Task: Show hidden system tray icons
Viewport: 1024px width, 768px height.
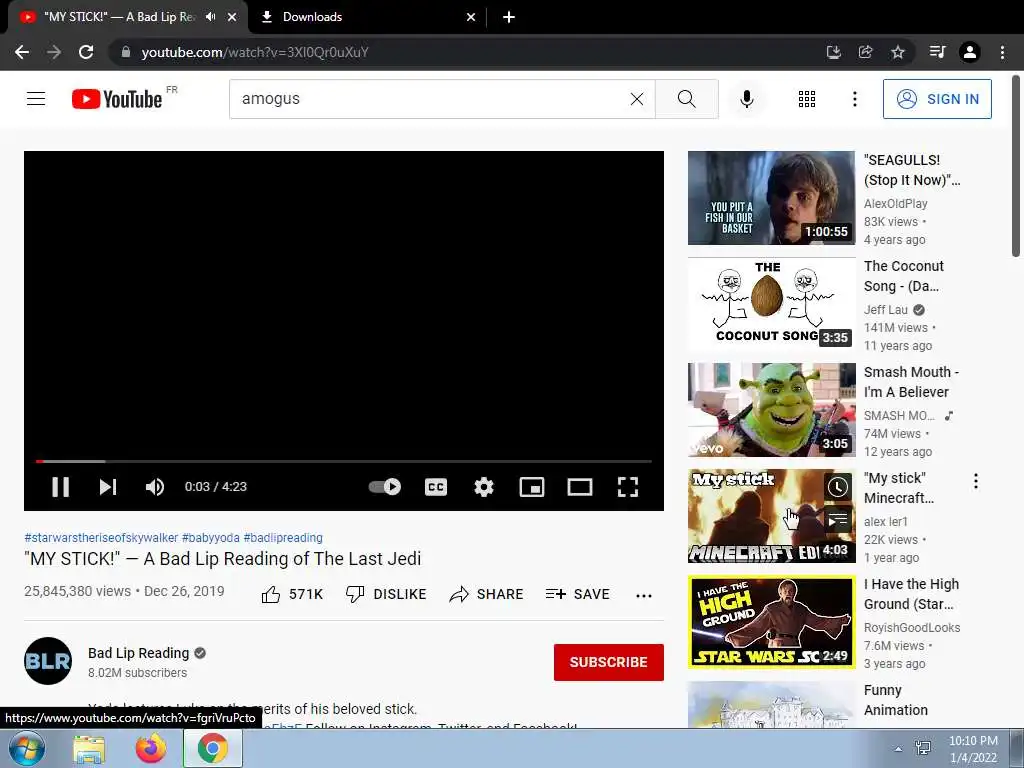Action: click(x=898, y=749)
